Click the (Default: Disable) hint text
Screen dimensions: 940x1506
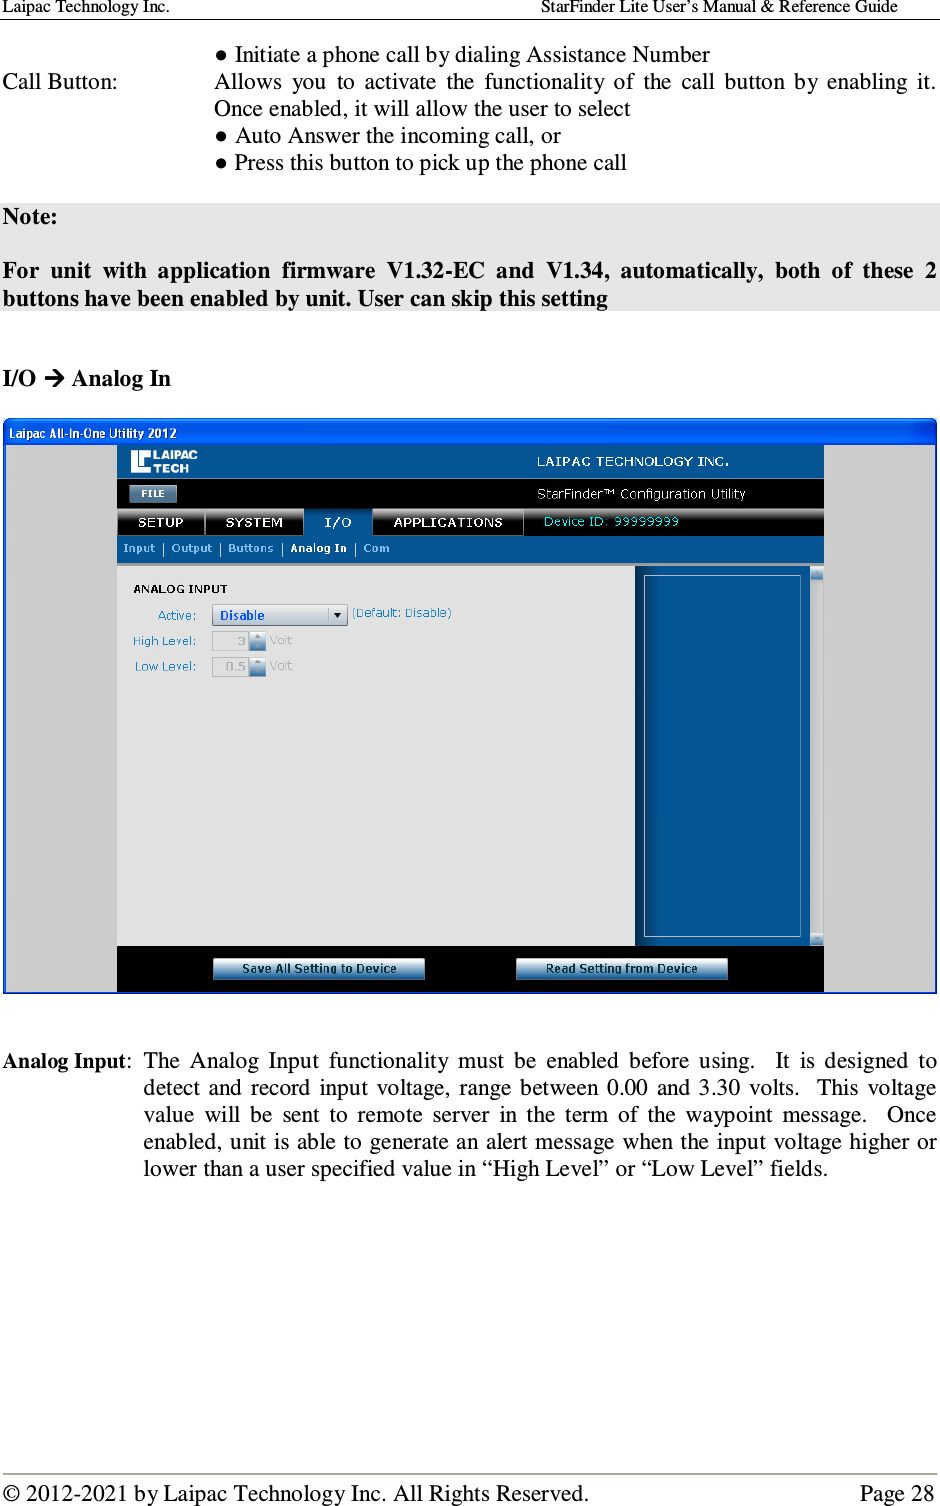coord(402,613)
